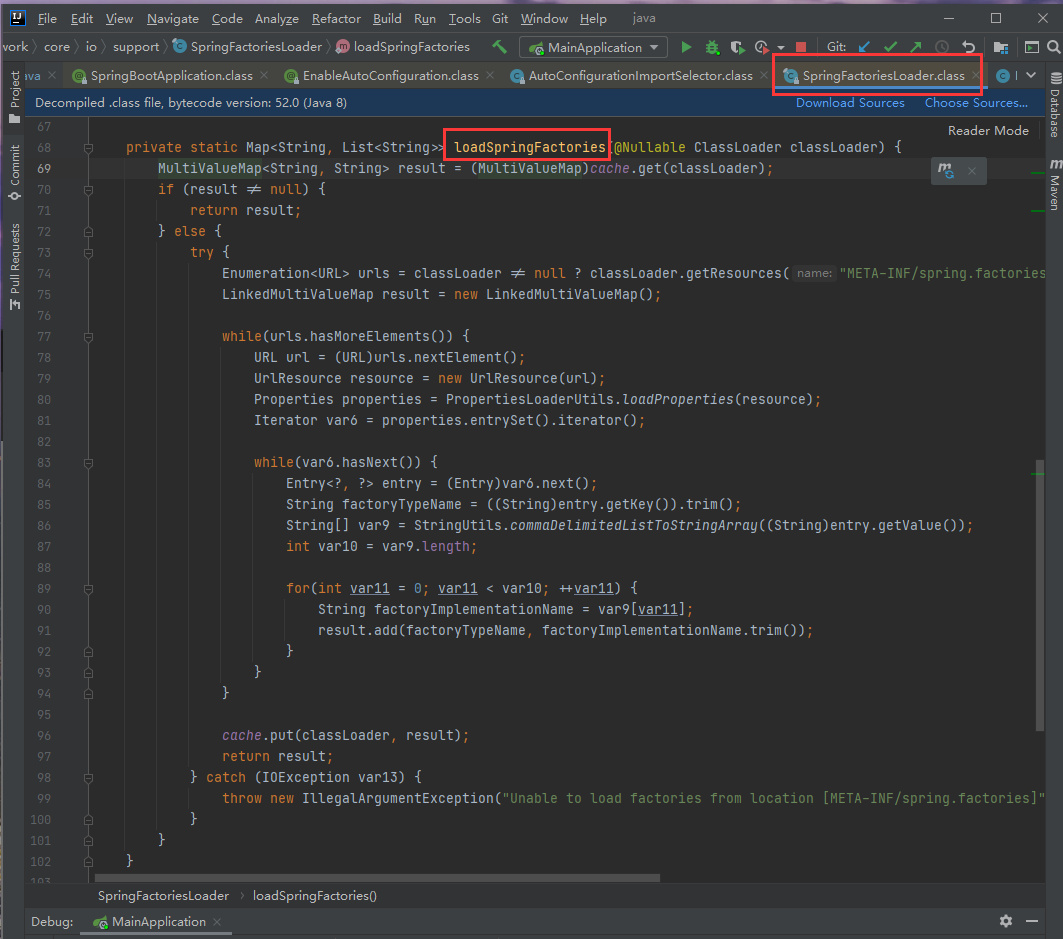Open MainApplication run configuration dropdown
This screenshot has height=939, width=1063.
(593, 47)
